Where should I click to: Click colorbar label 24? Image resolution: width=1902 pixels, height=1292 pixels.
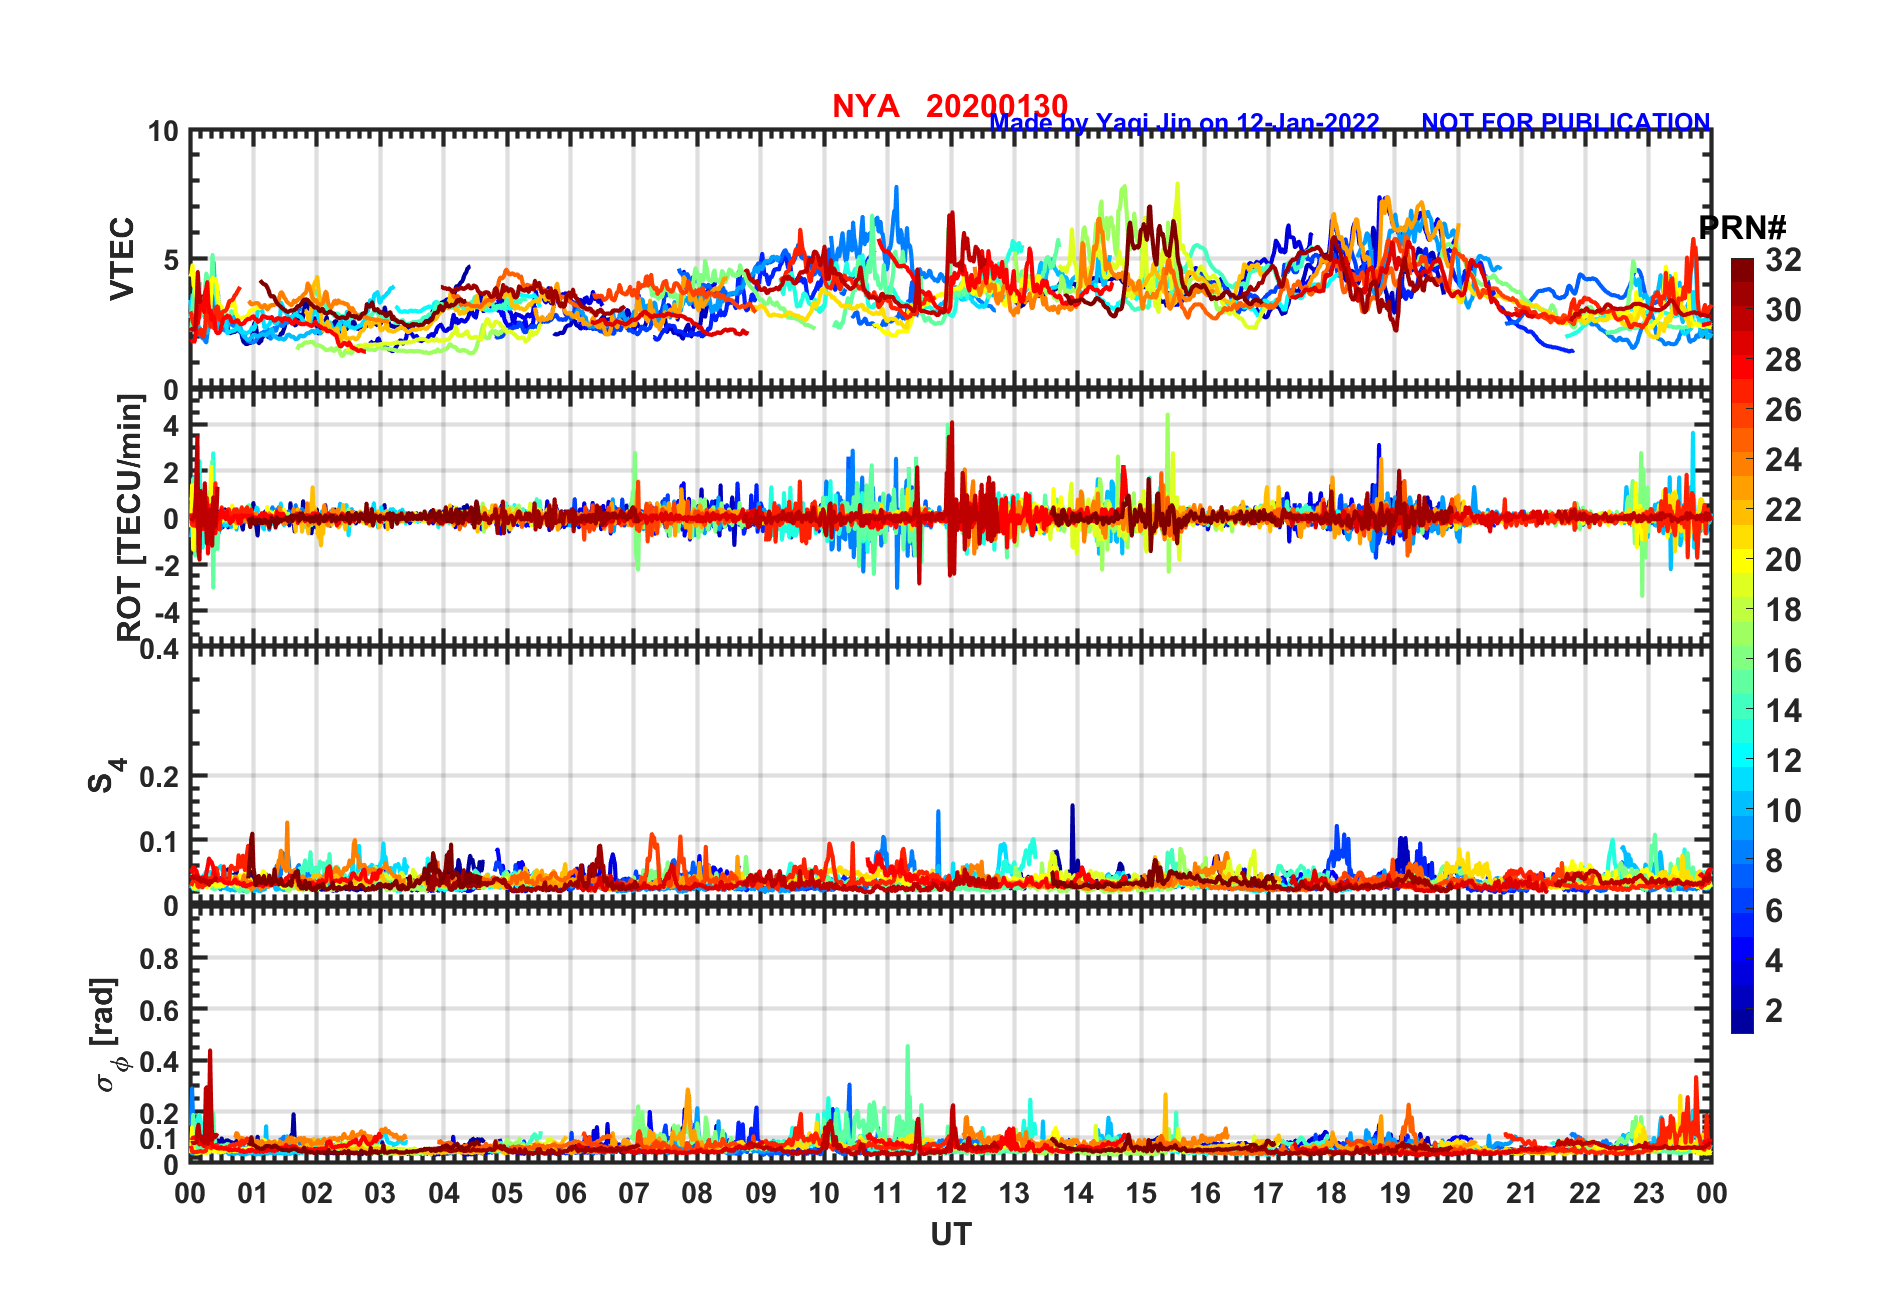coord(1783,460)
